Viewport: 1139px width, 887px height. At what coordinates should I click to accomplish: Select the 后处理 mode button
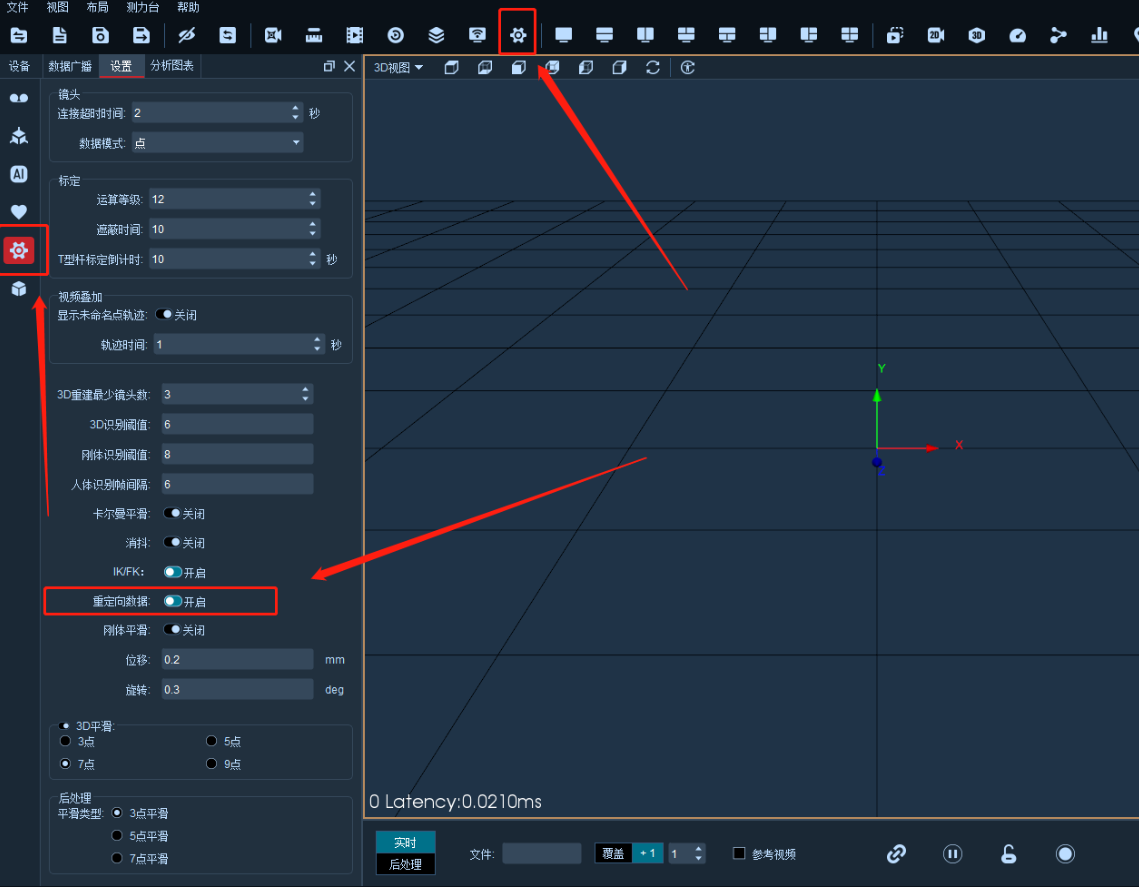[x=405, y=864]
